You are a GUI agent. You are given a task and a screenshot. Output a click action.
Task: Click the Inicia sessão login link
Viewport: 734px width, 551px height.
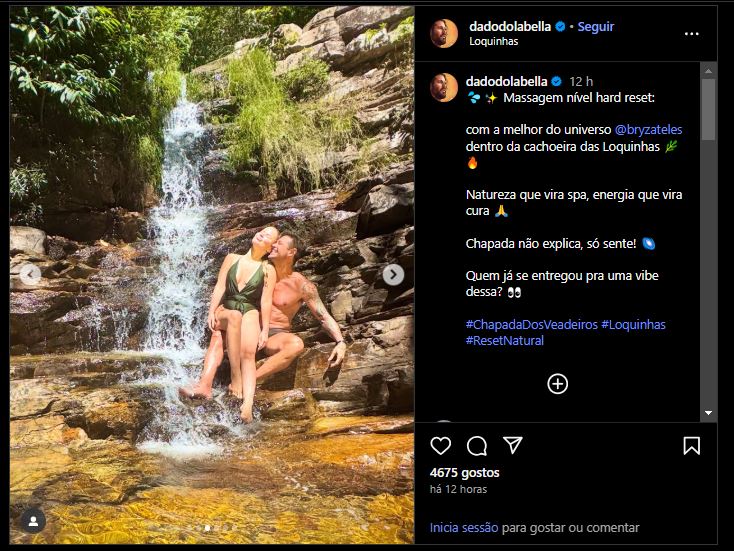(x=464, y=528)
